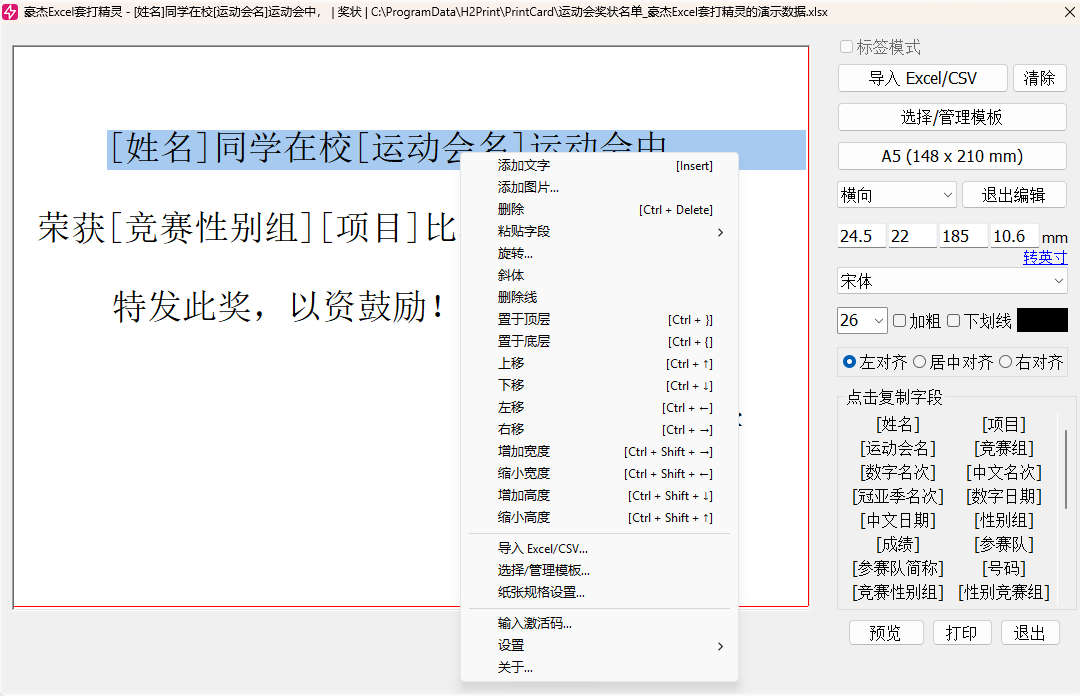The width and height of the screenshot is (1080, 696).
Task: Select the 特发此奖，以资鼓励！ text line
Action: [x=279, y=307]
